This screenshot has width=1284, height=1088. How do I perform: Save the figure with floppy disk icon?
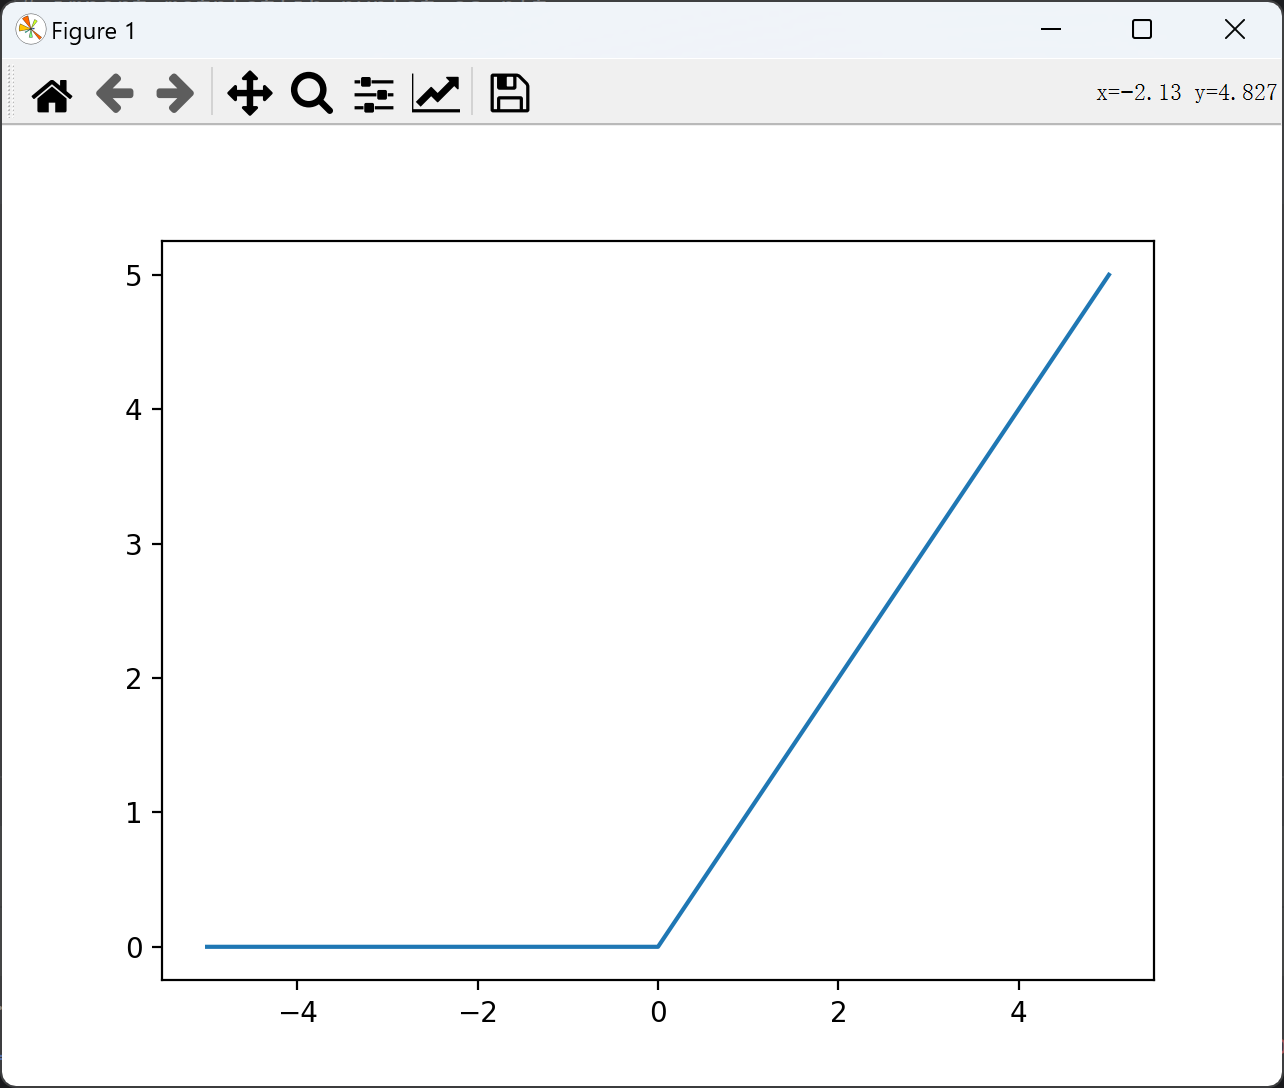(510, 93)
